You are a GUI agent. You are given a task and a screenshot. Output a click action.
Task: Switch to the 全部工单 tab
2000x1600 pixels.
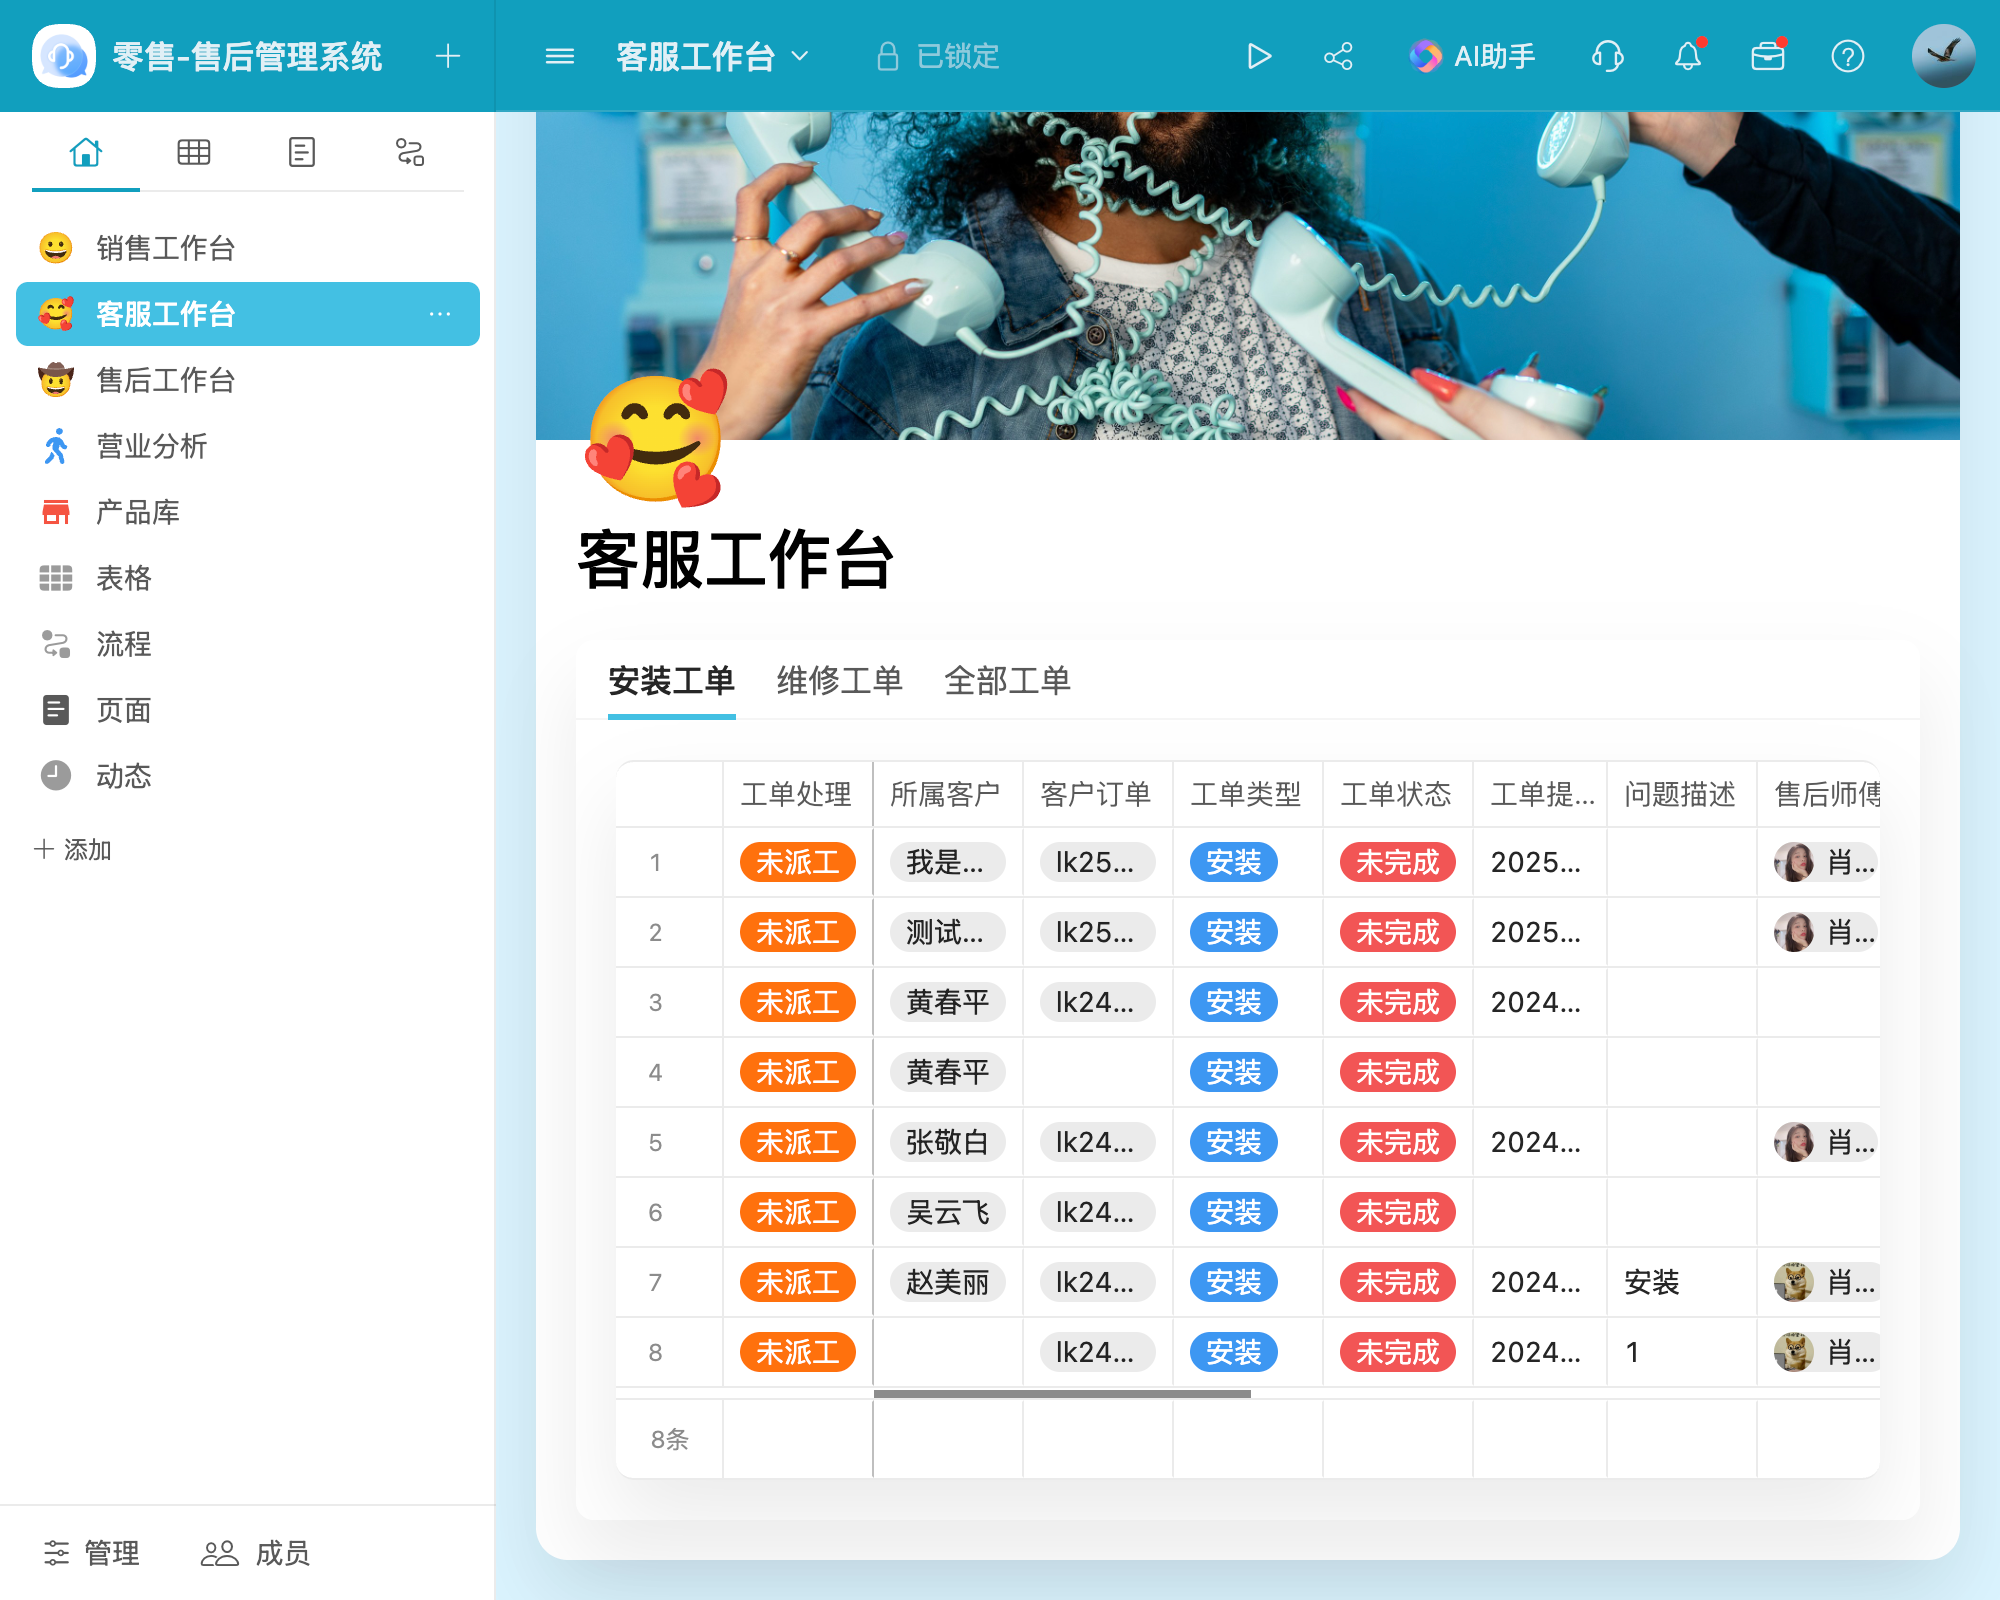coord(1008,681)
